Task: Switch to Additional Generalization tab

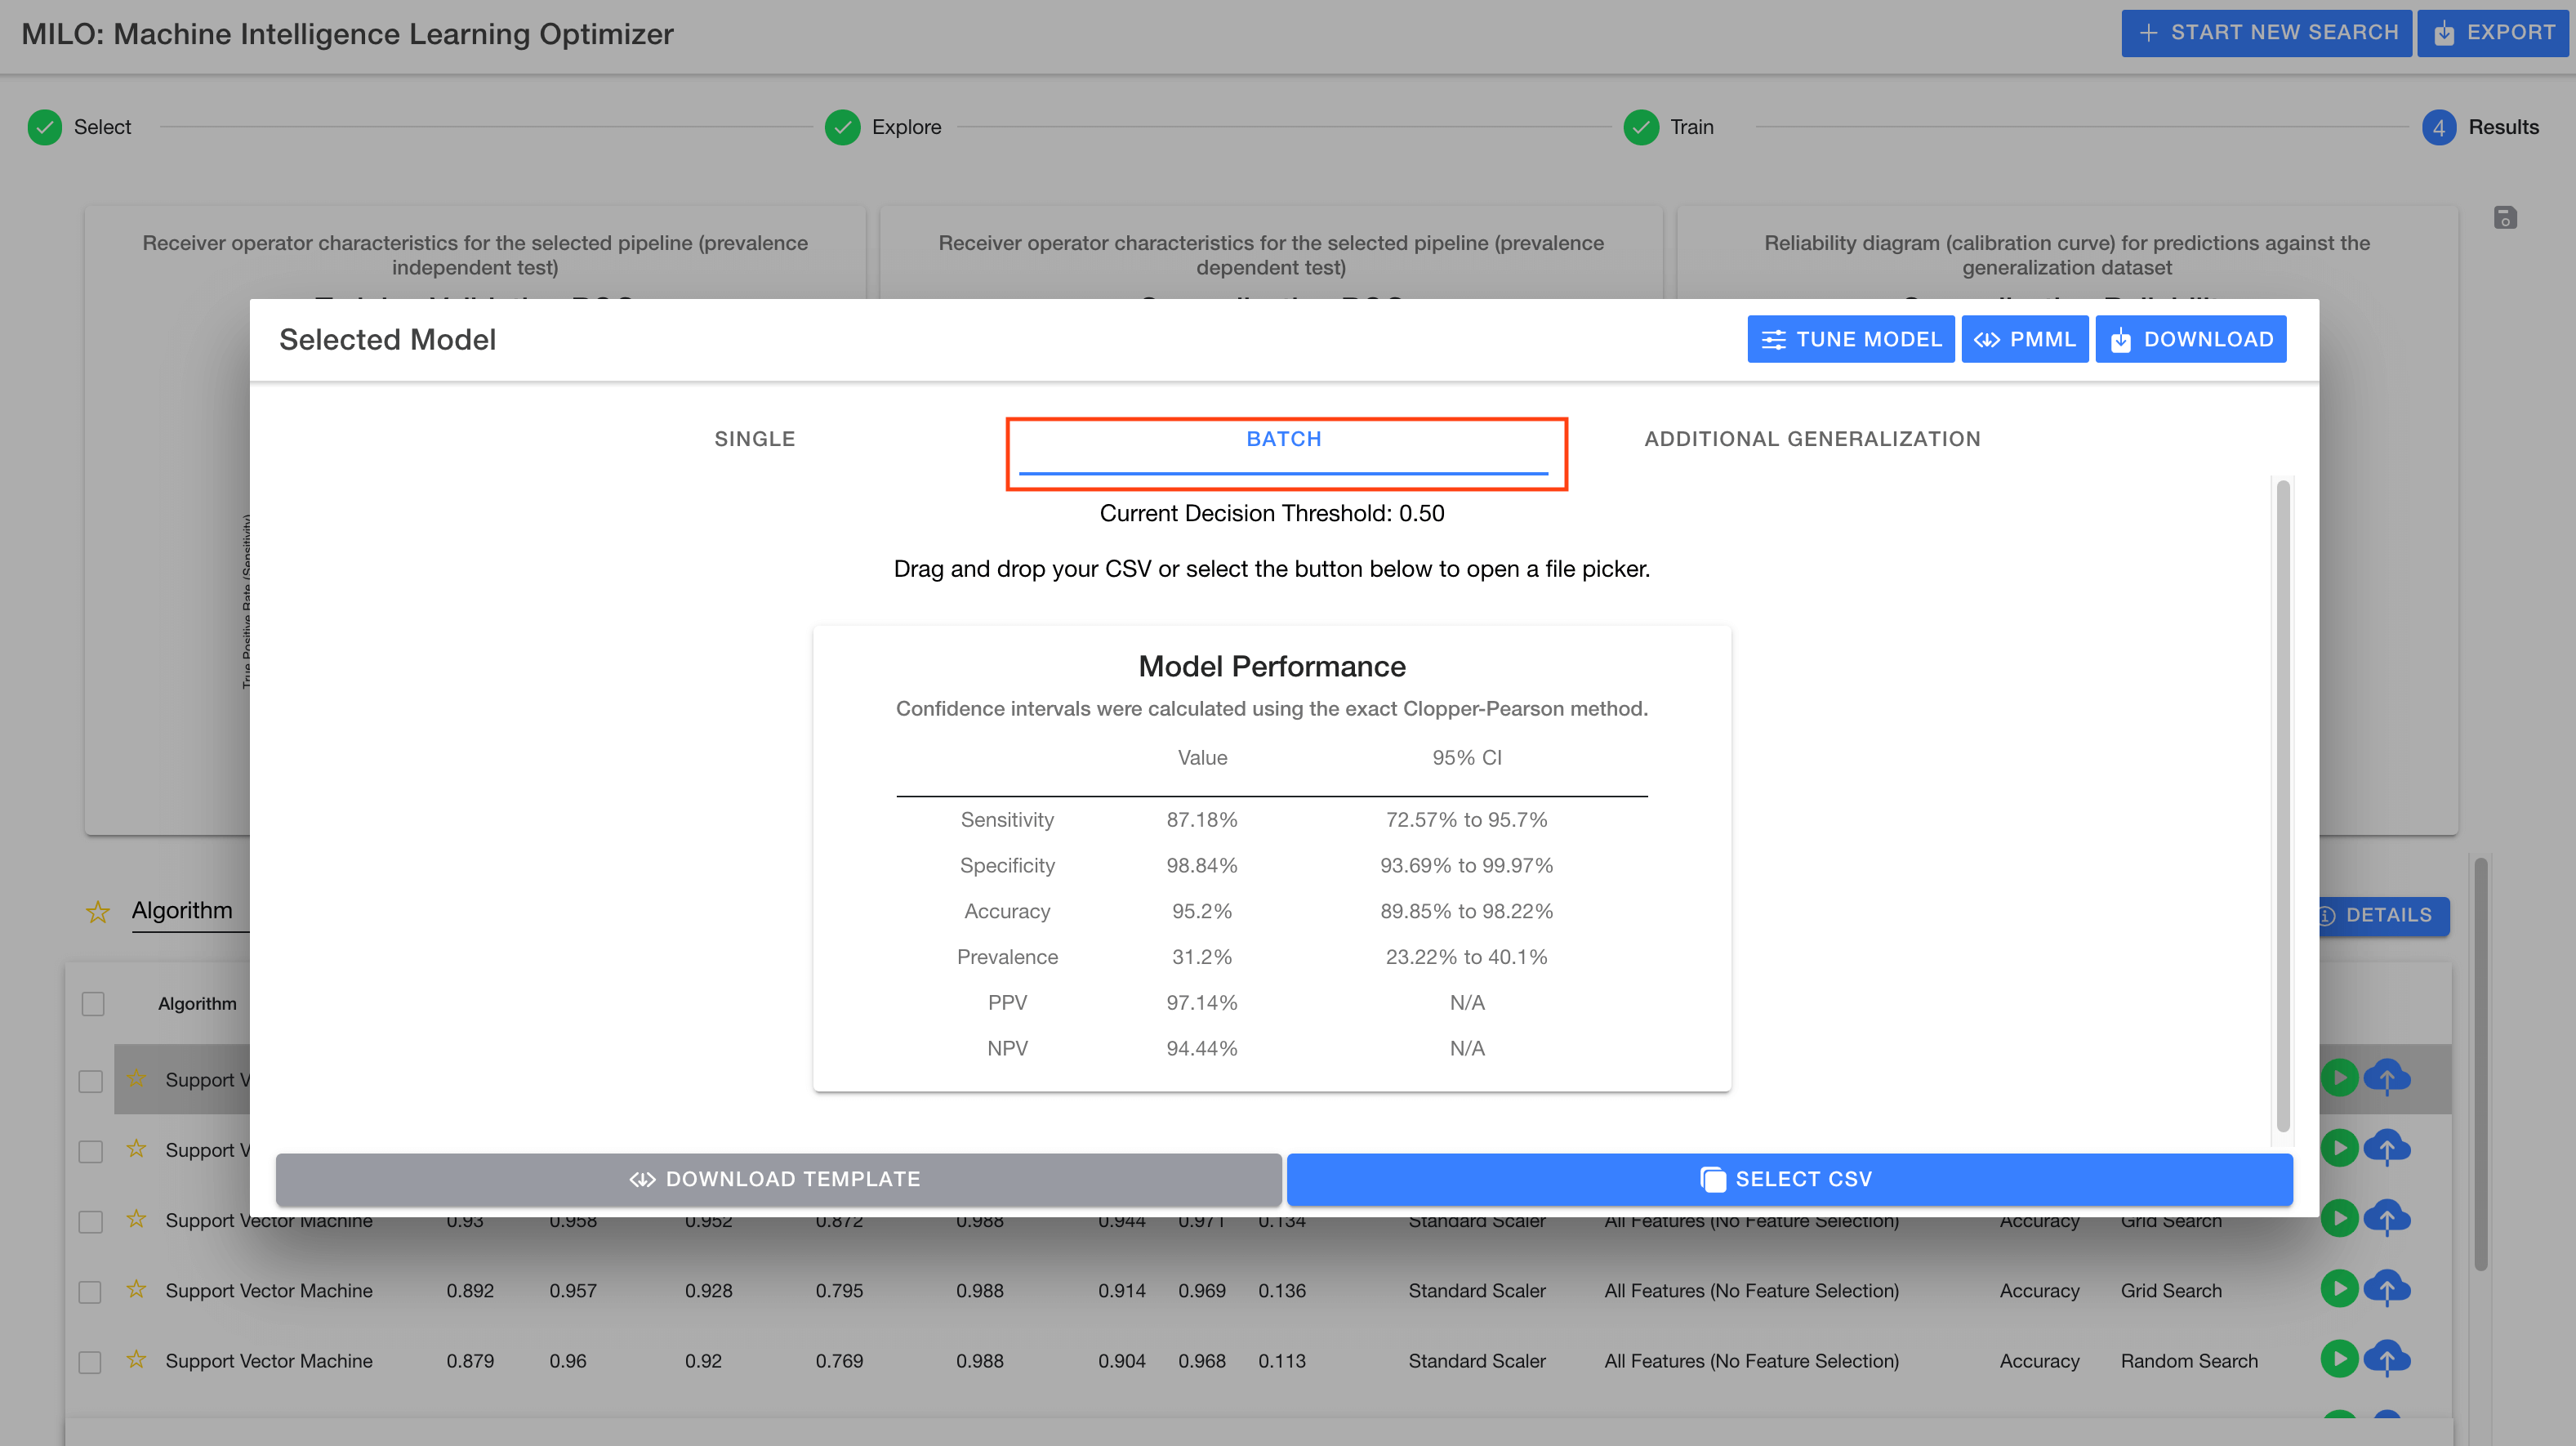Action: coord(1813,439)
